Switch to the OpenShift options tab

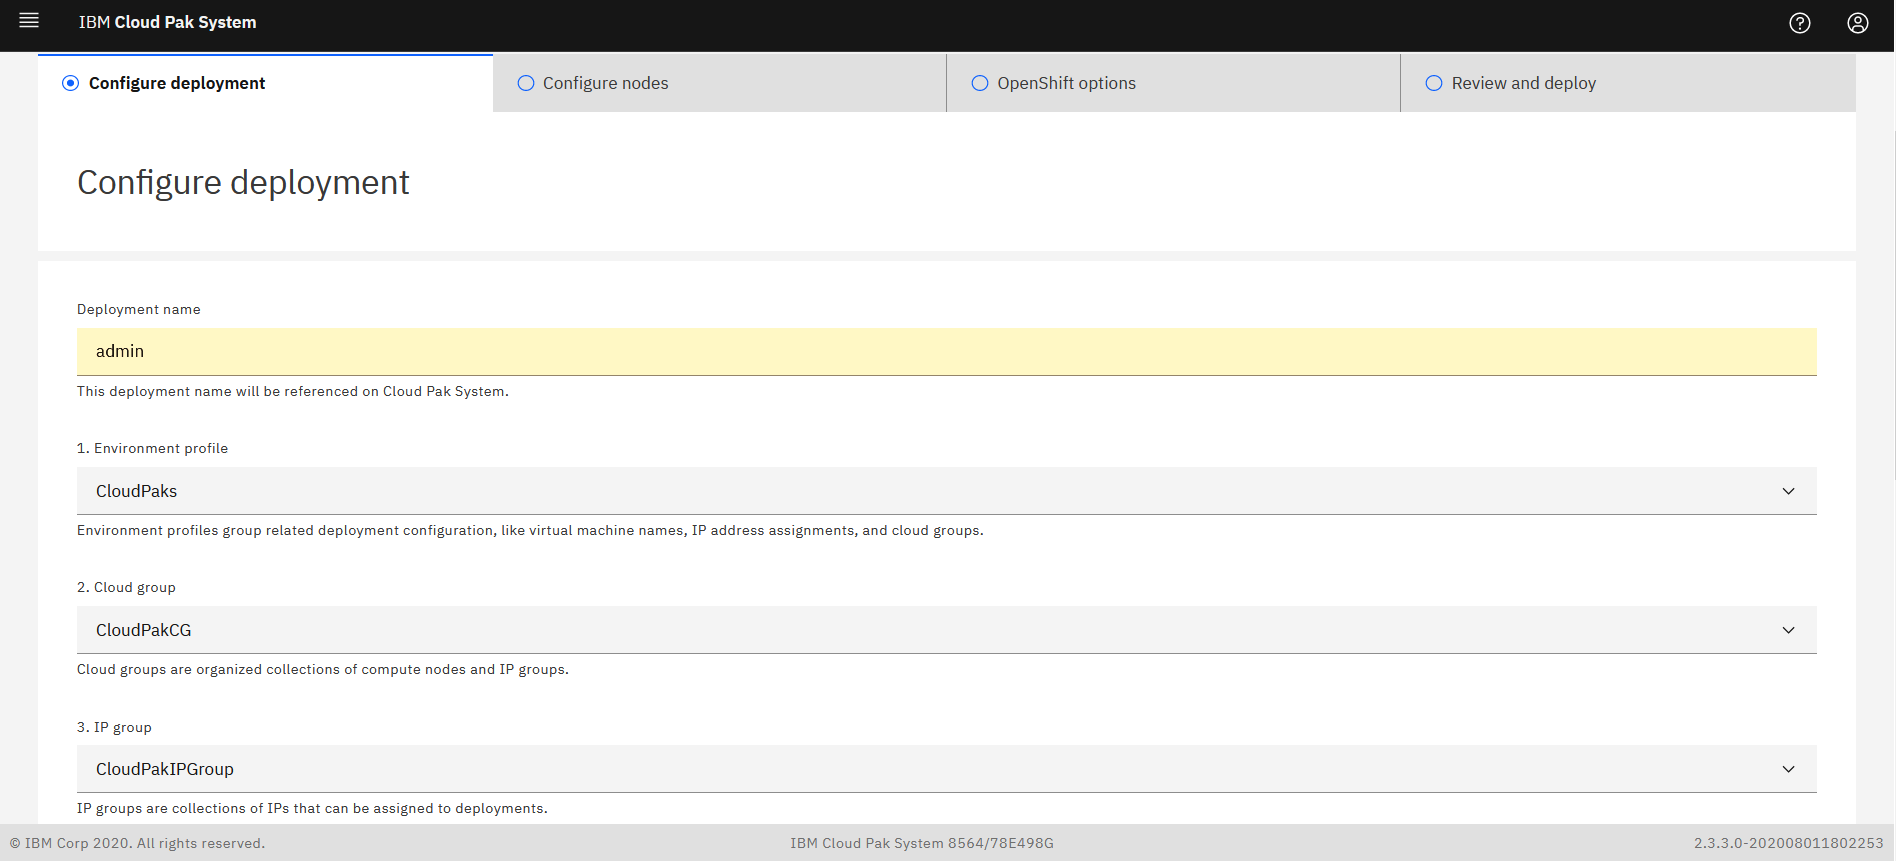click(x=1173, y=83)
